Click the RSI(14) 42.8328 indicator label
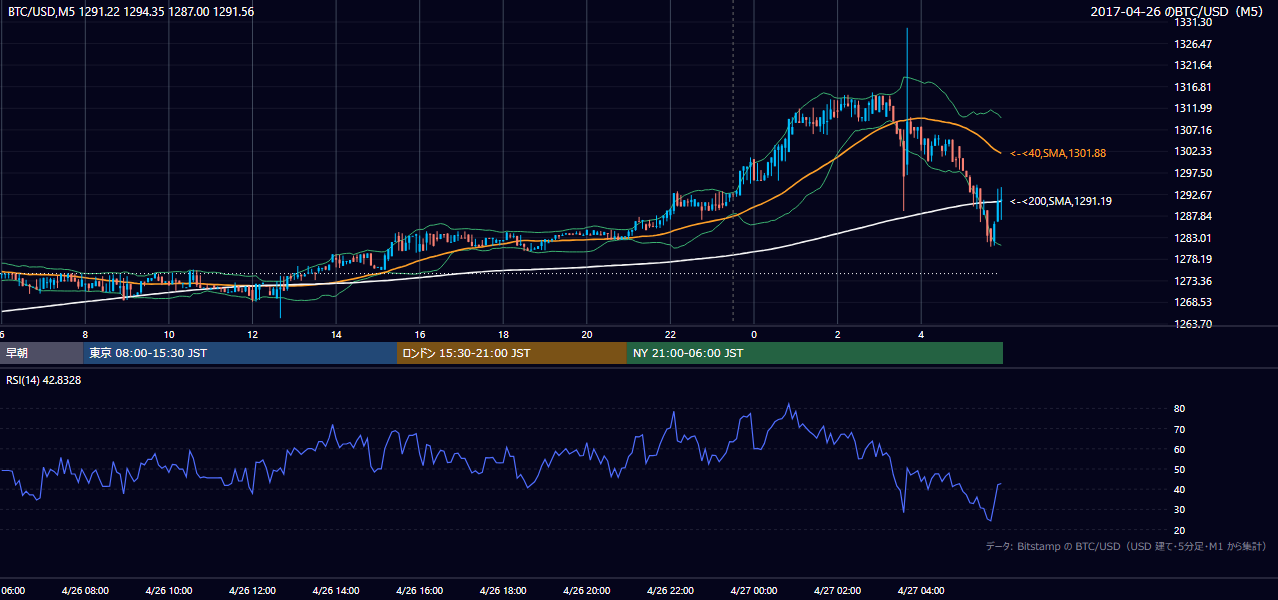Viewport: 1278px width, 600px height. [44, 380]
